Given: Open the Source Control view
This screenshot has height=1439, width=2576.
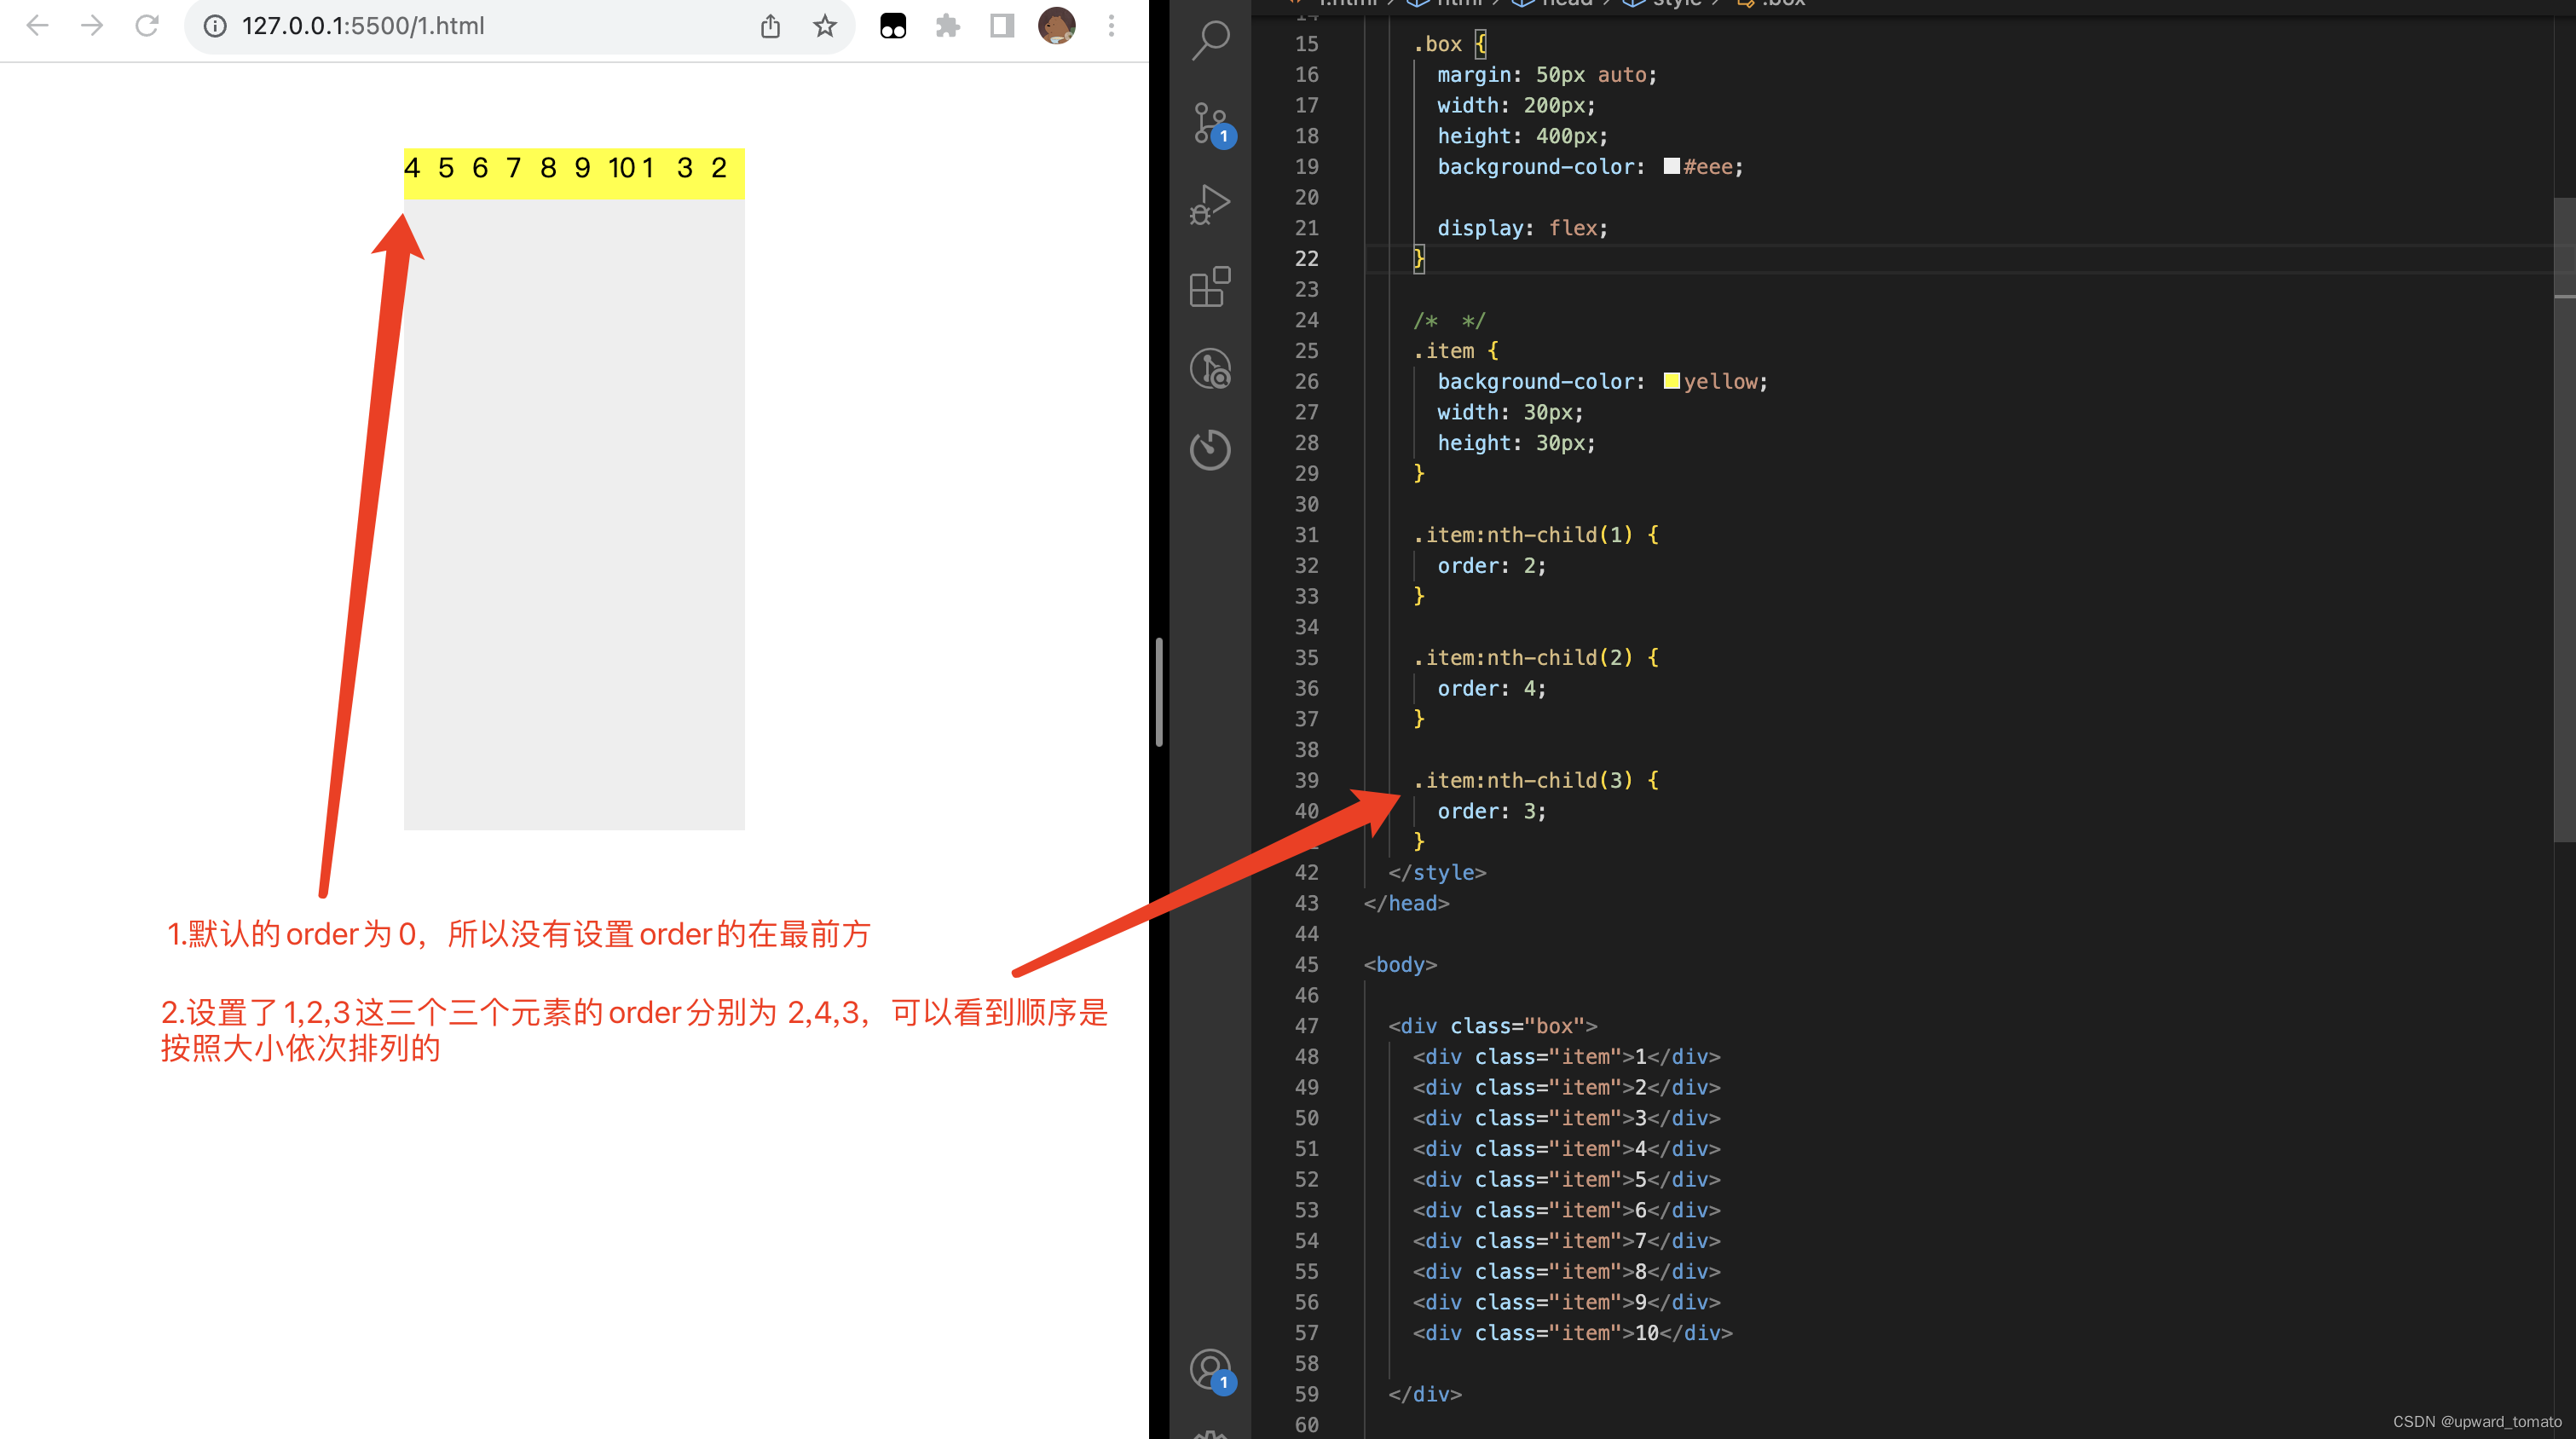Looking at the screenshot, I should coord(1211,124).
